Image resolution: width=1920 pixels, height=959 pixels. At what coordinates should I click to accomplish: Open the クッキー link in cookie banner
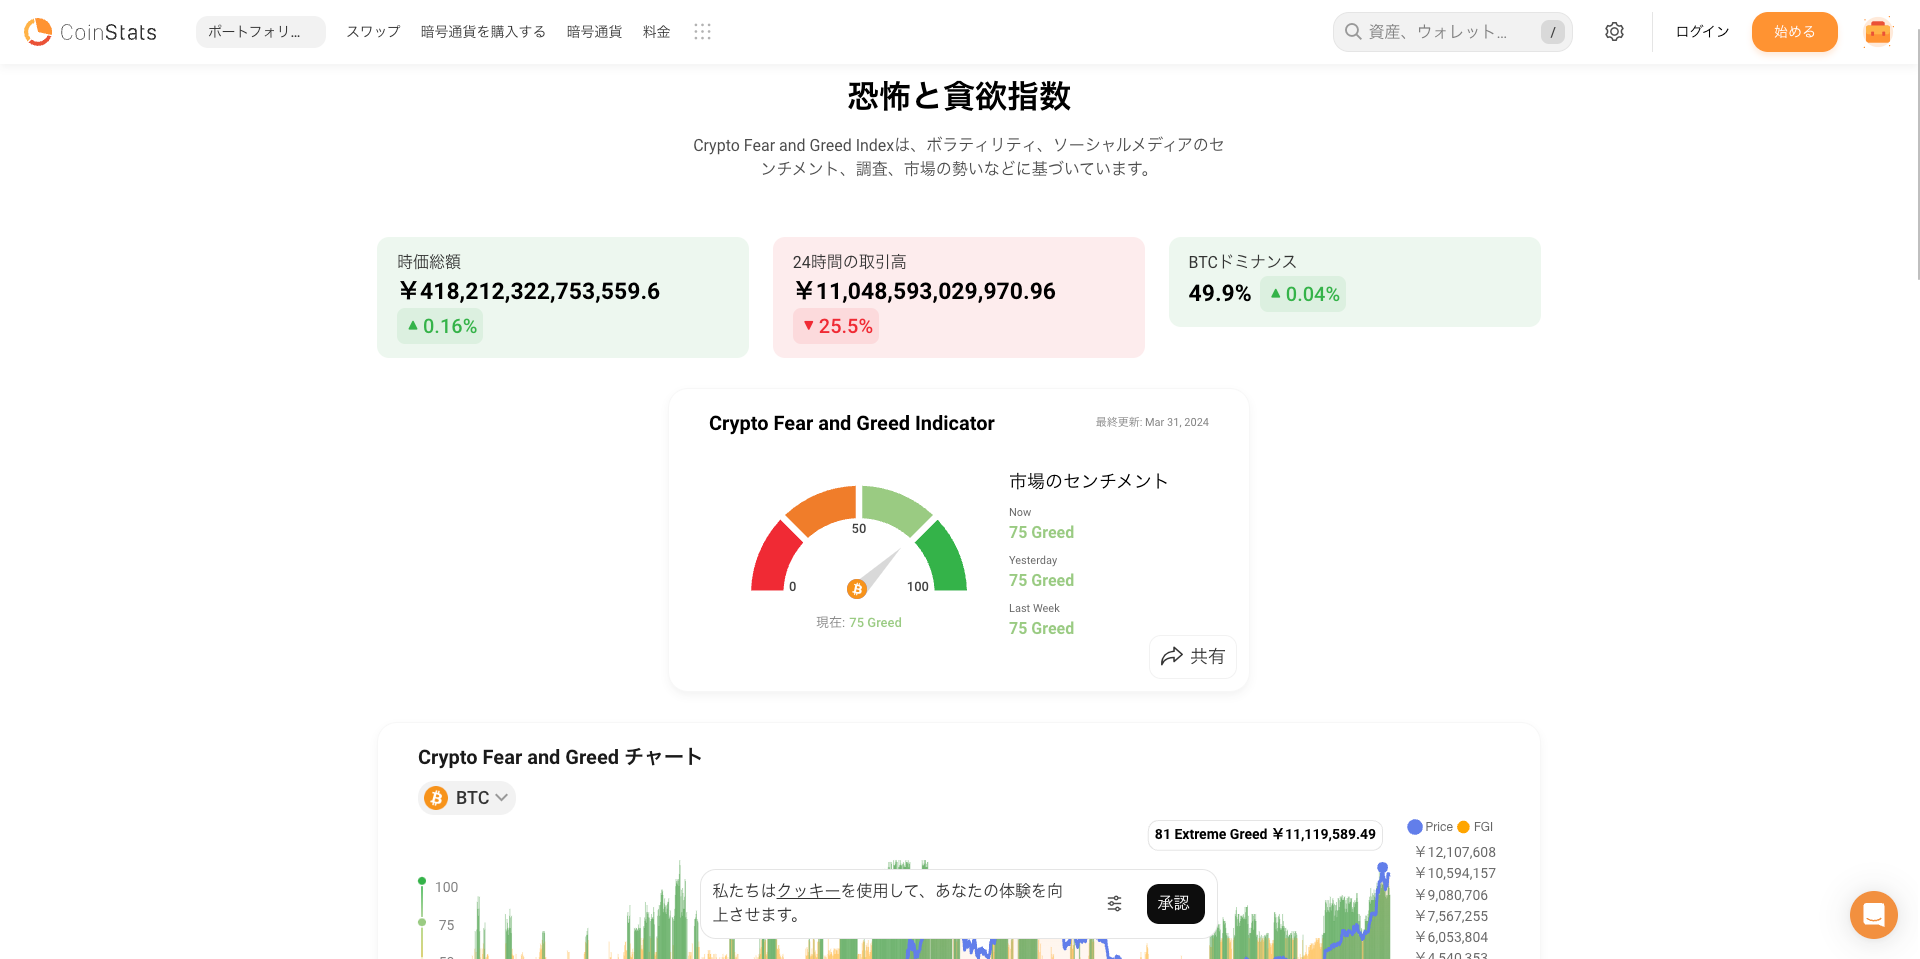click(x=806, y=889)
